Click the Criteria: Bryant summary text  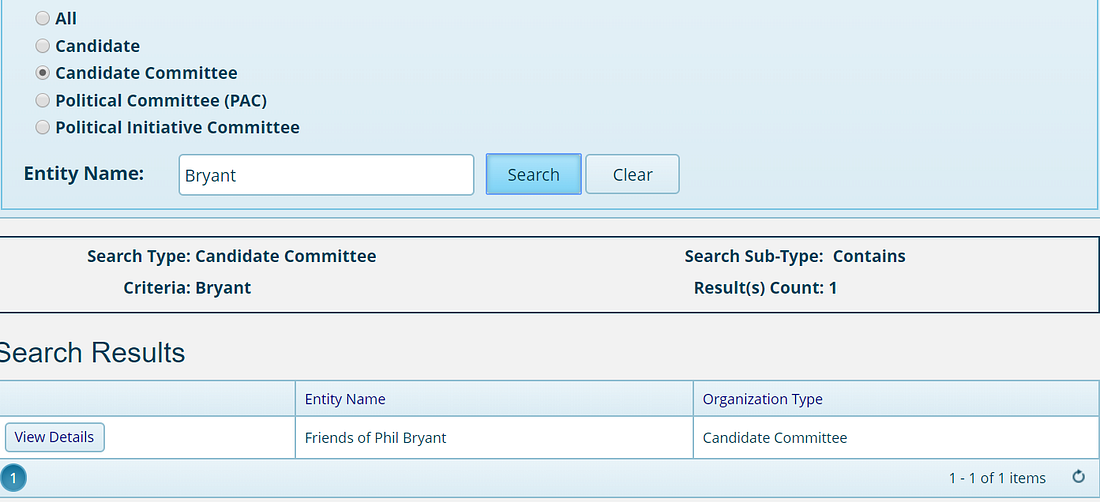coord(187,287)
